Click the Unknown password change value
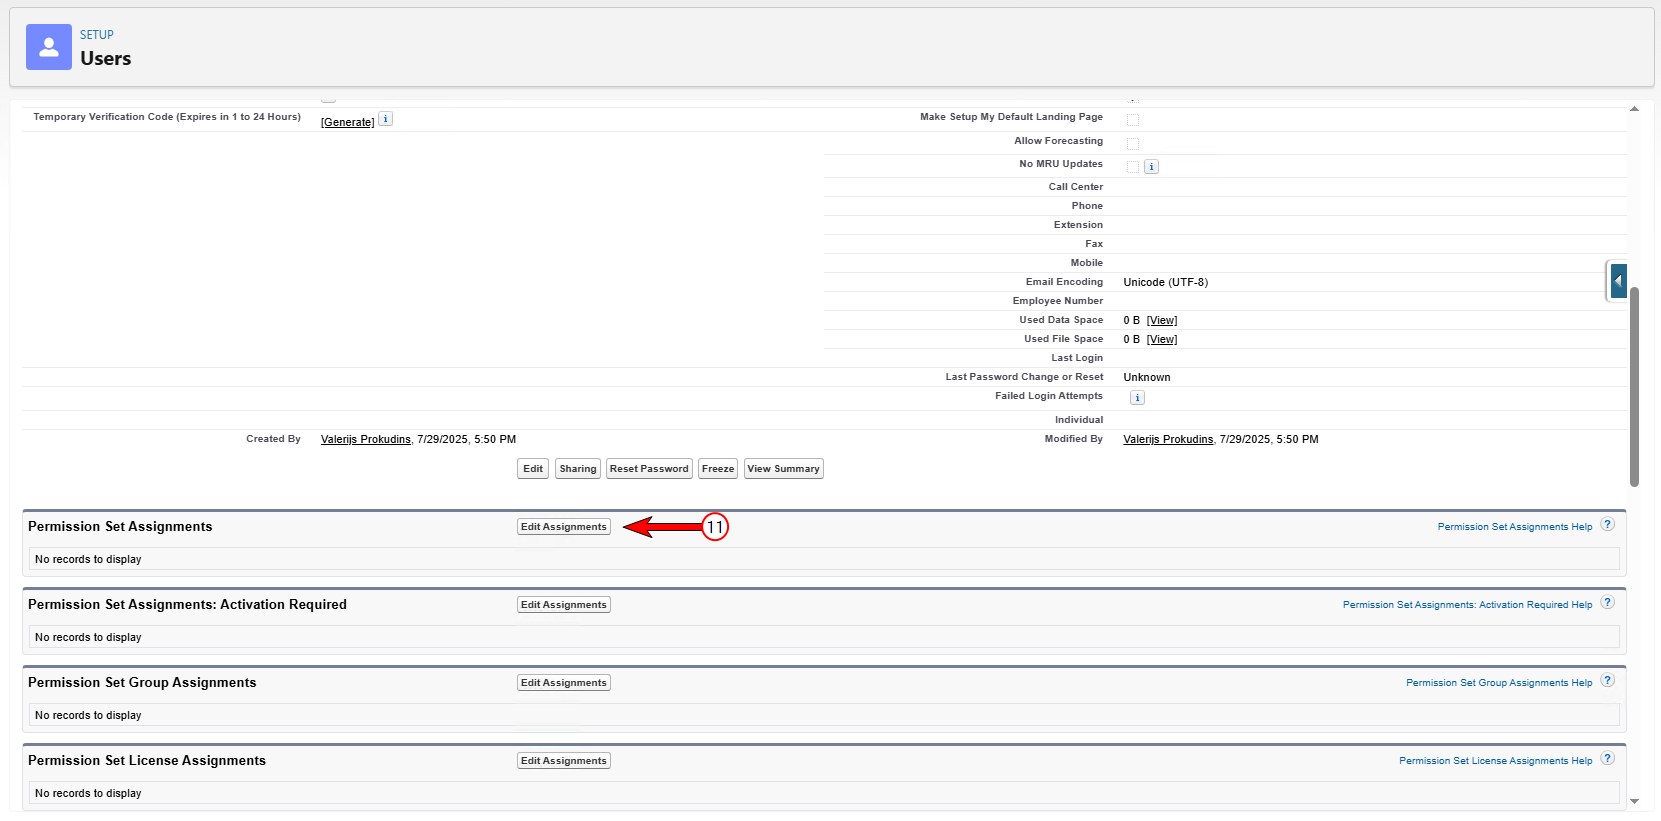 1146,378
